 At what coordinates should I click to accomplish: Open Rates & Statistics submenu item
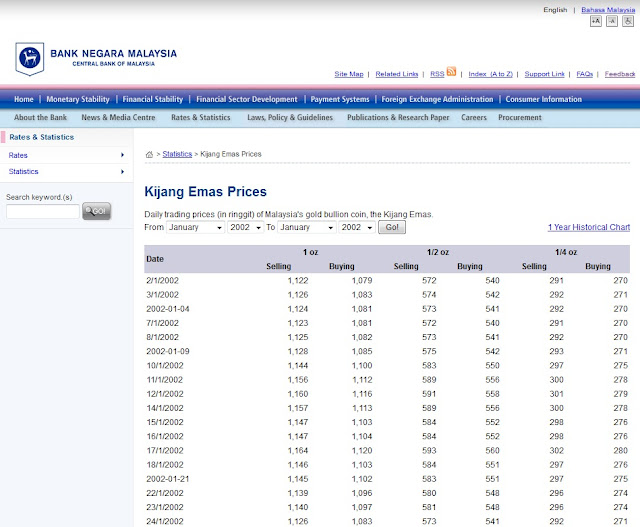click(x=200, y=118)
